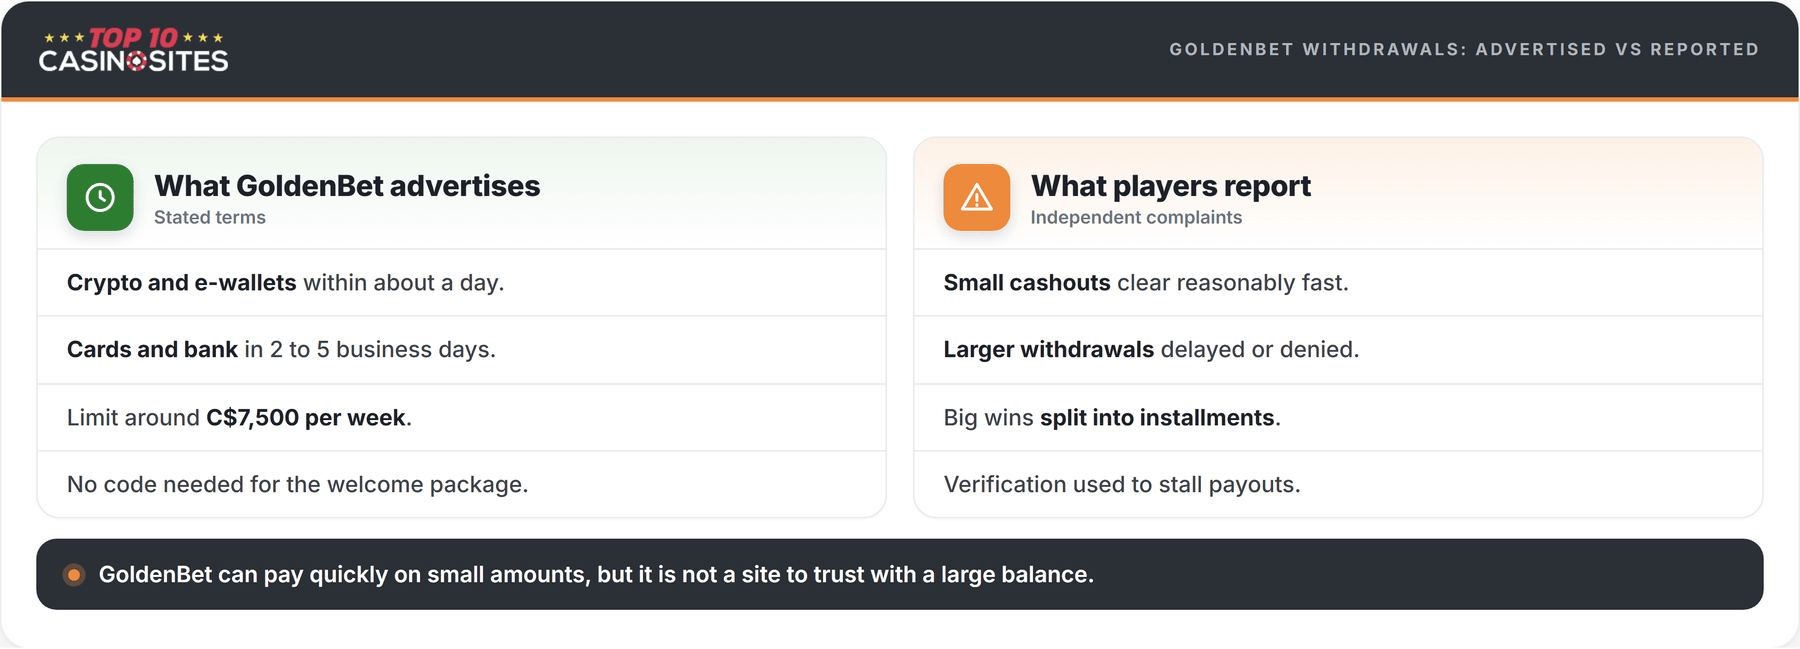Click the 'Independent complaints' subtitle
Image resolution: width=1800 pixels, height=649 pixels.
point(1136,218)
